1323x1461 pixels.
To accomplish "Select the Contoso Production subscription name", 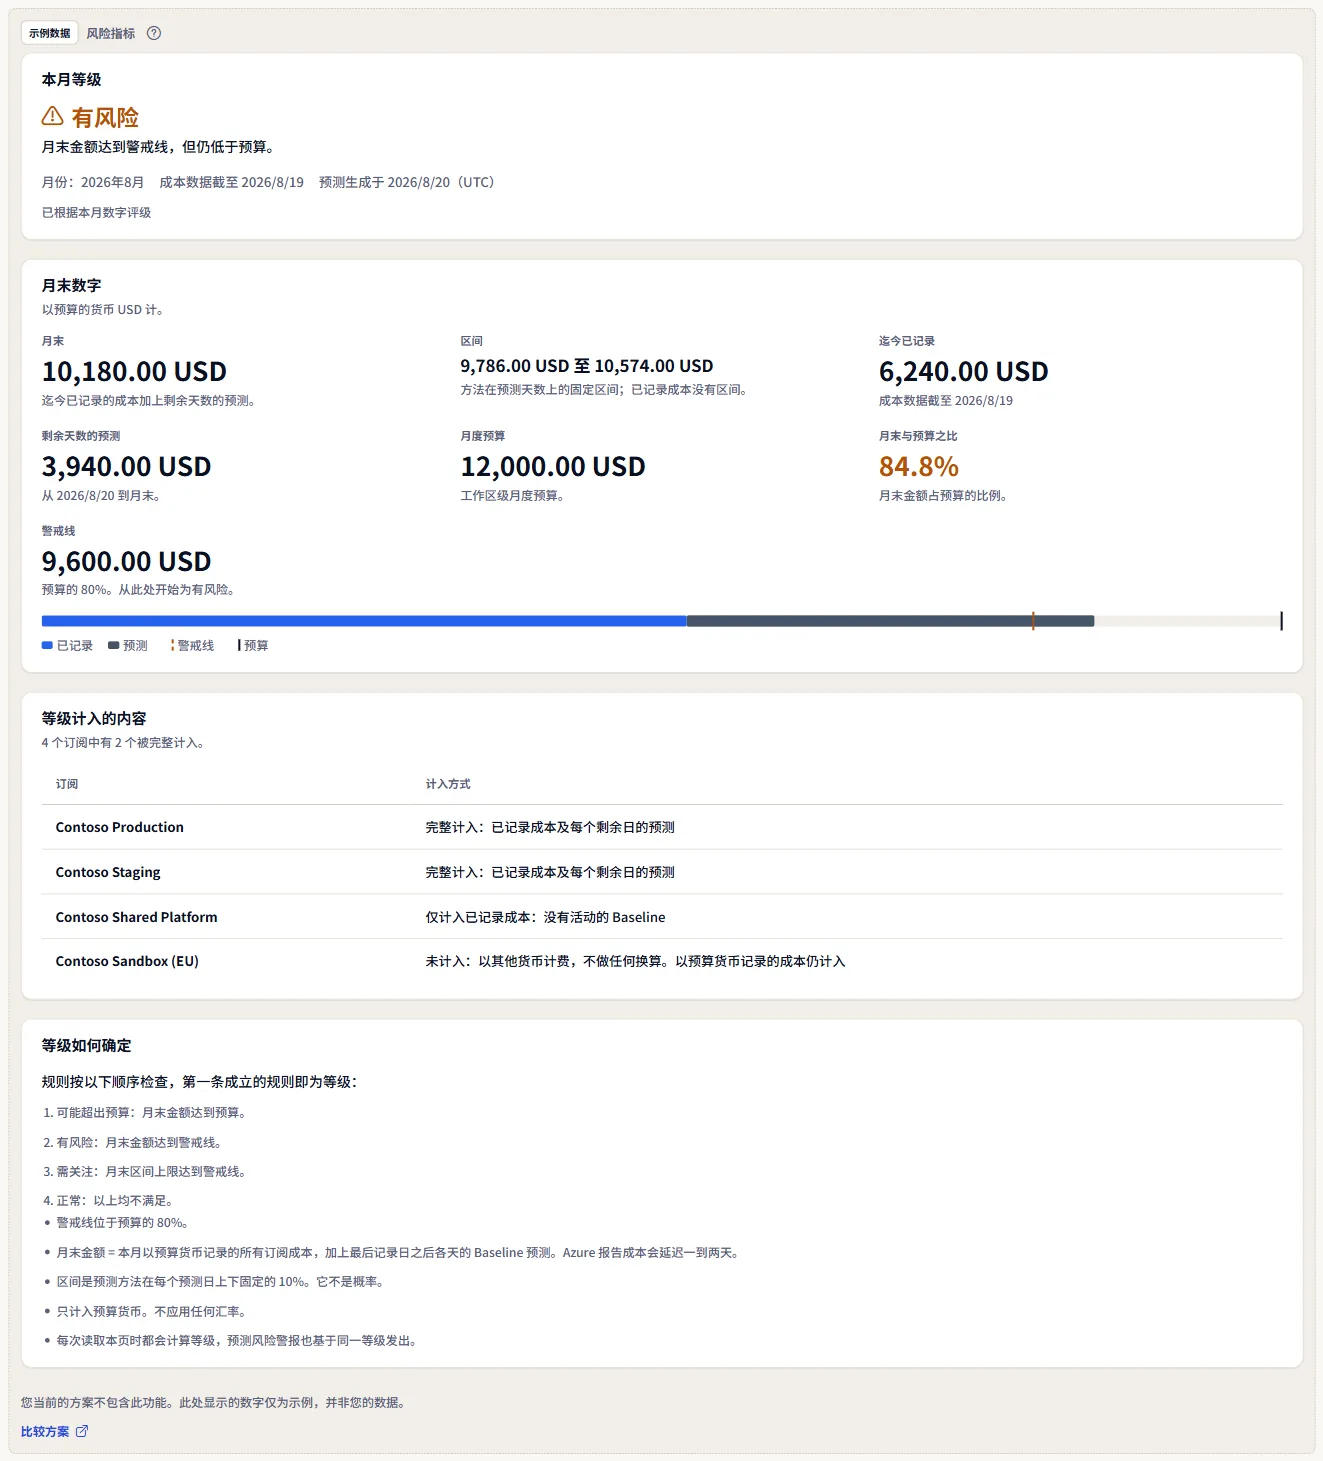I will coord(120,827).
